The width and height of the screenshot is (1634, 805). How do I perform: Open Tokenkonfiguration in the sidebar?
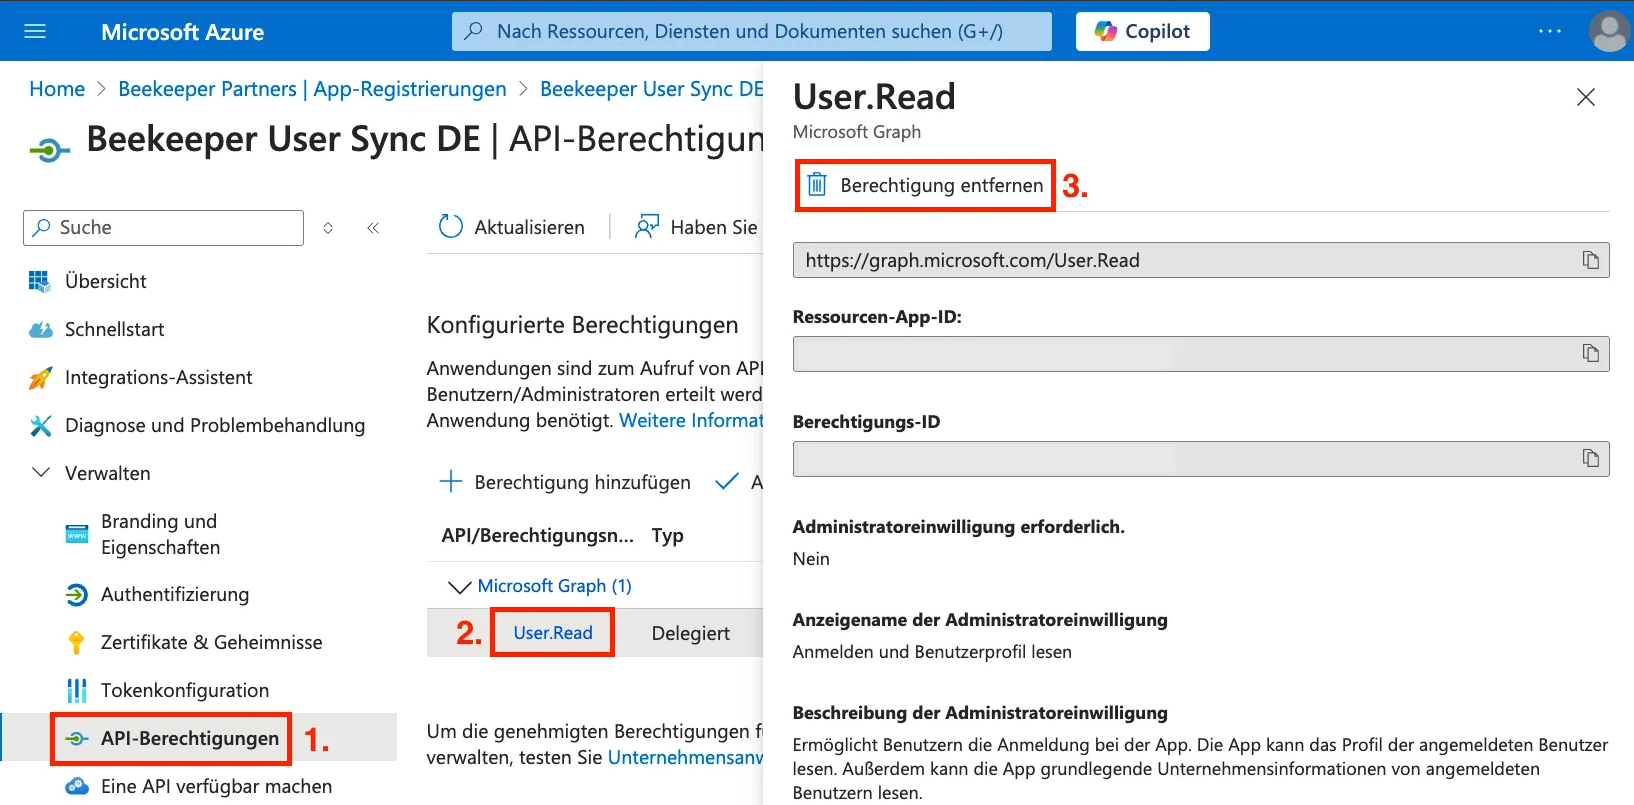pos(185,690)
